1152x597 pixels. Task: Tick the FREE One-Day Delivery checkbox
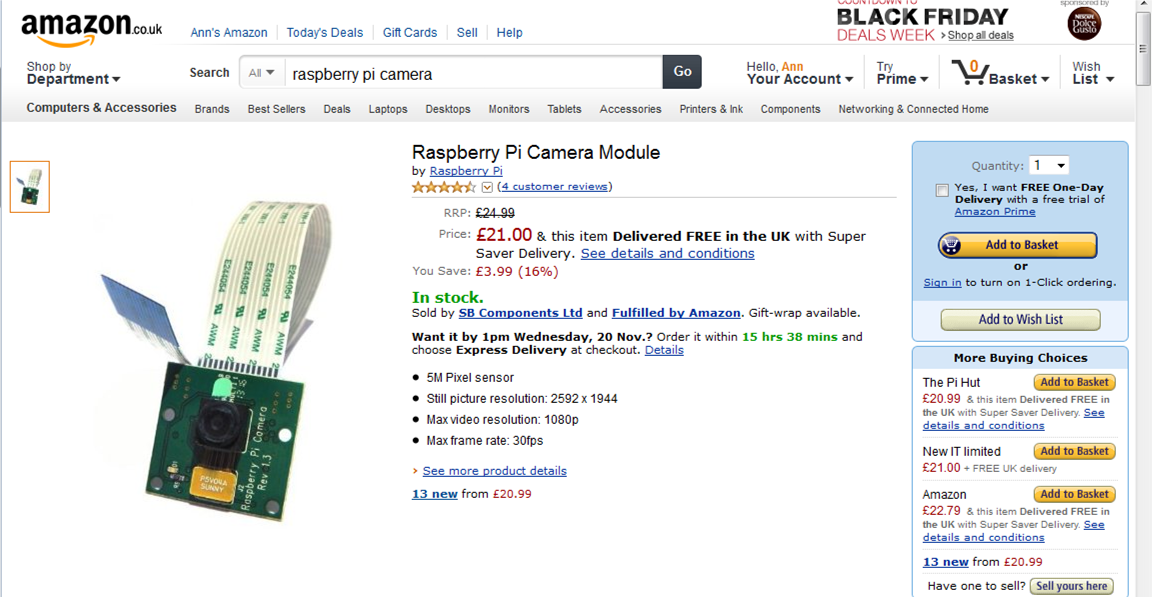click(x=942, y=190)
